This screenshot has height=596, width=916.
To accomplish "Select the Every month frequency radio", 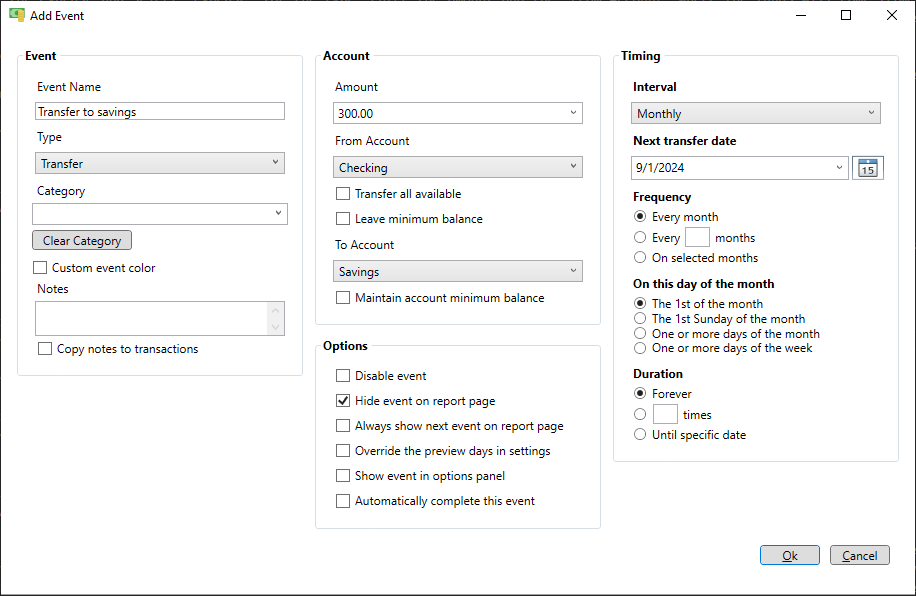I will coord(640,216).
